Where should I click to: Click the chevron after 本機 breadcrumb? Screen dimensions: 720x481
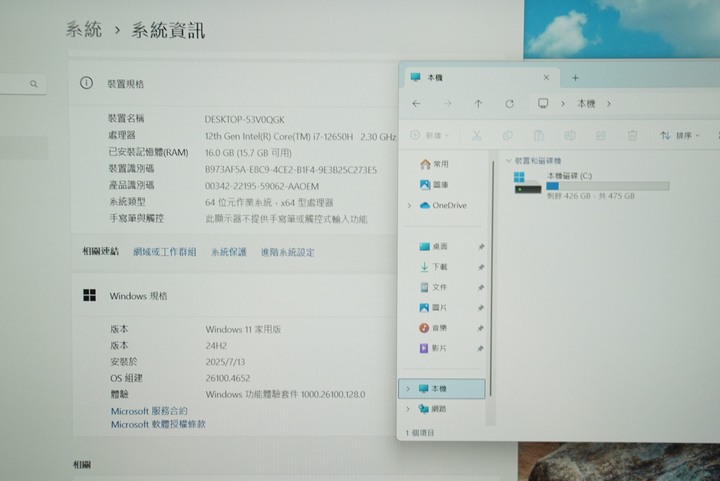click(609, 104)
